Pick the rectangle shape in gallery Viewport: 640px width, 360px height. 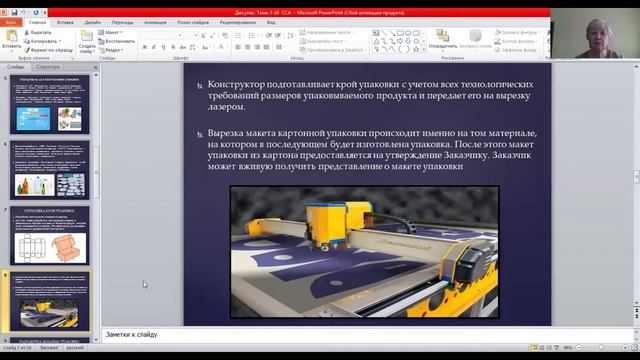click(x=400, y=33)
